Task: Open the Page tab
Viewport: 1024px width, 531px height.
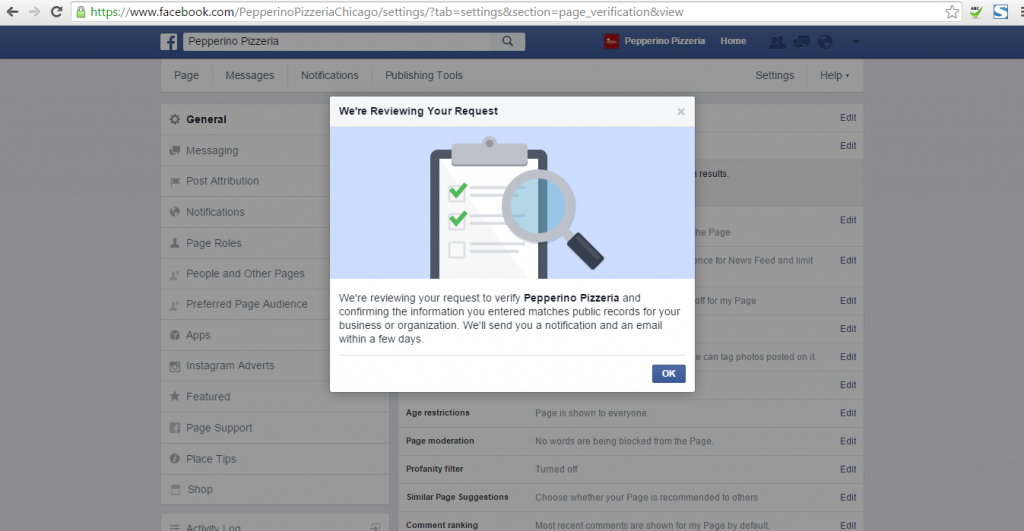Action: pos(186,75)
